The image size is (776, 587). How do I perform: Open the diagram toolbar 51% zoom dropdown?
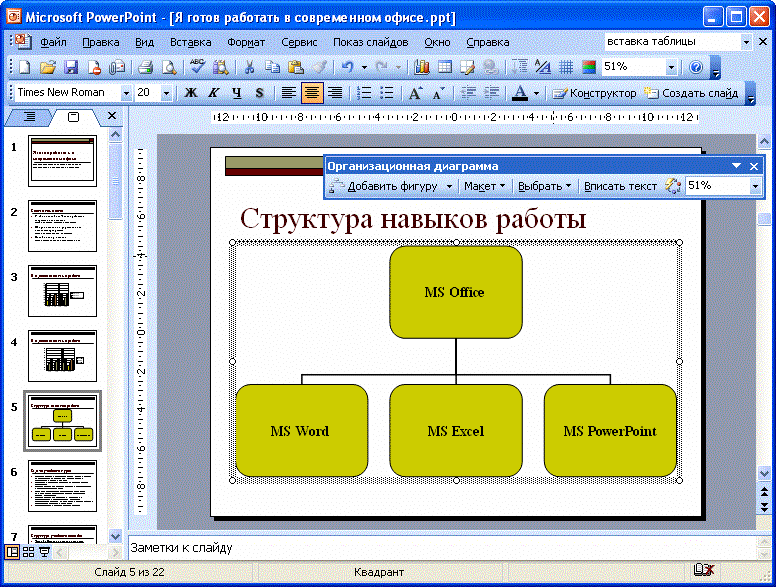(755, 187)
